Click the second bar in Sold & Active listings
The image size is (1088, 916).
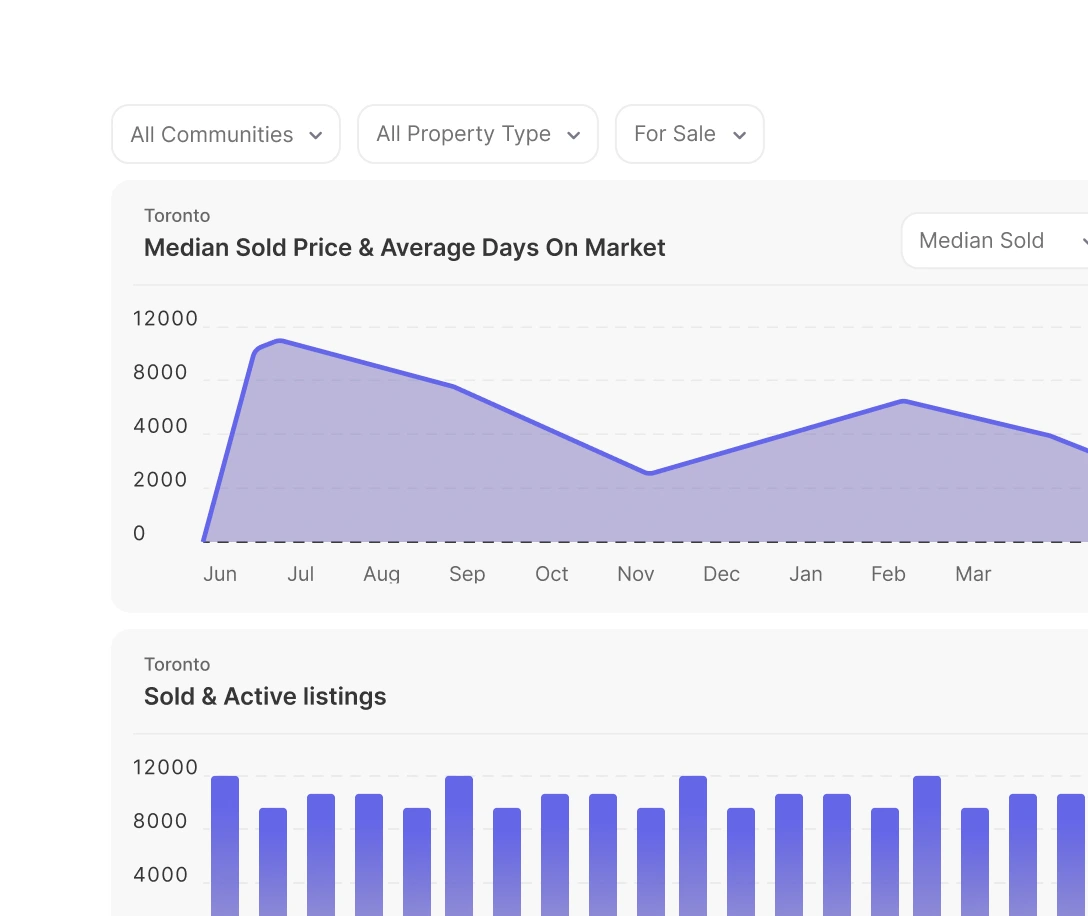point(273,860)
